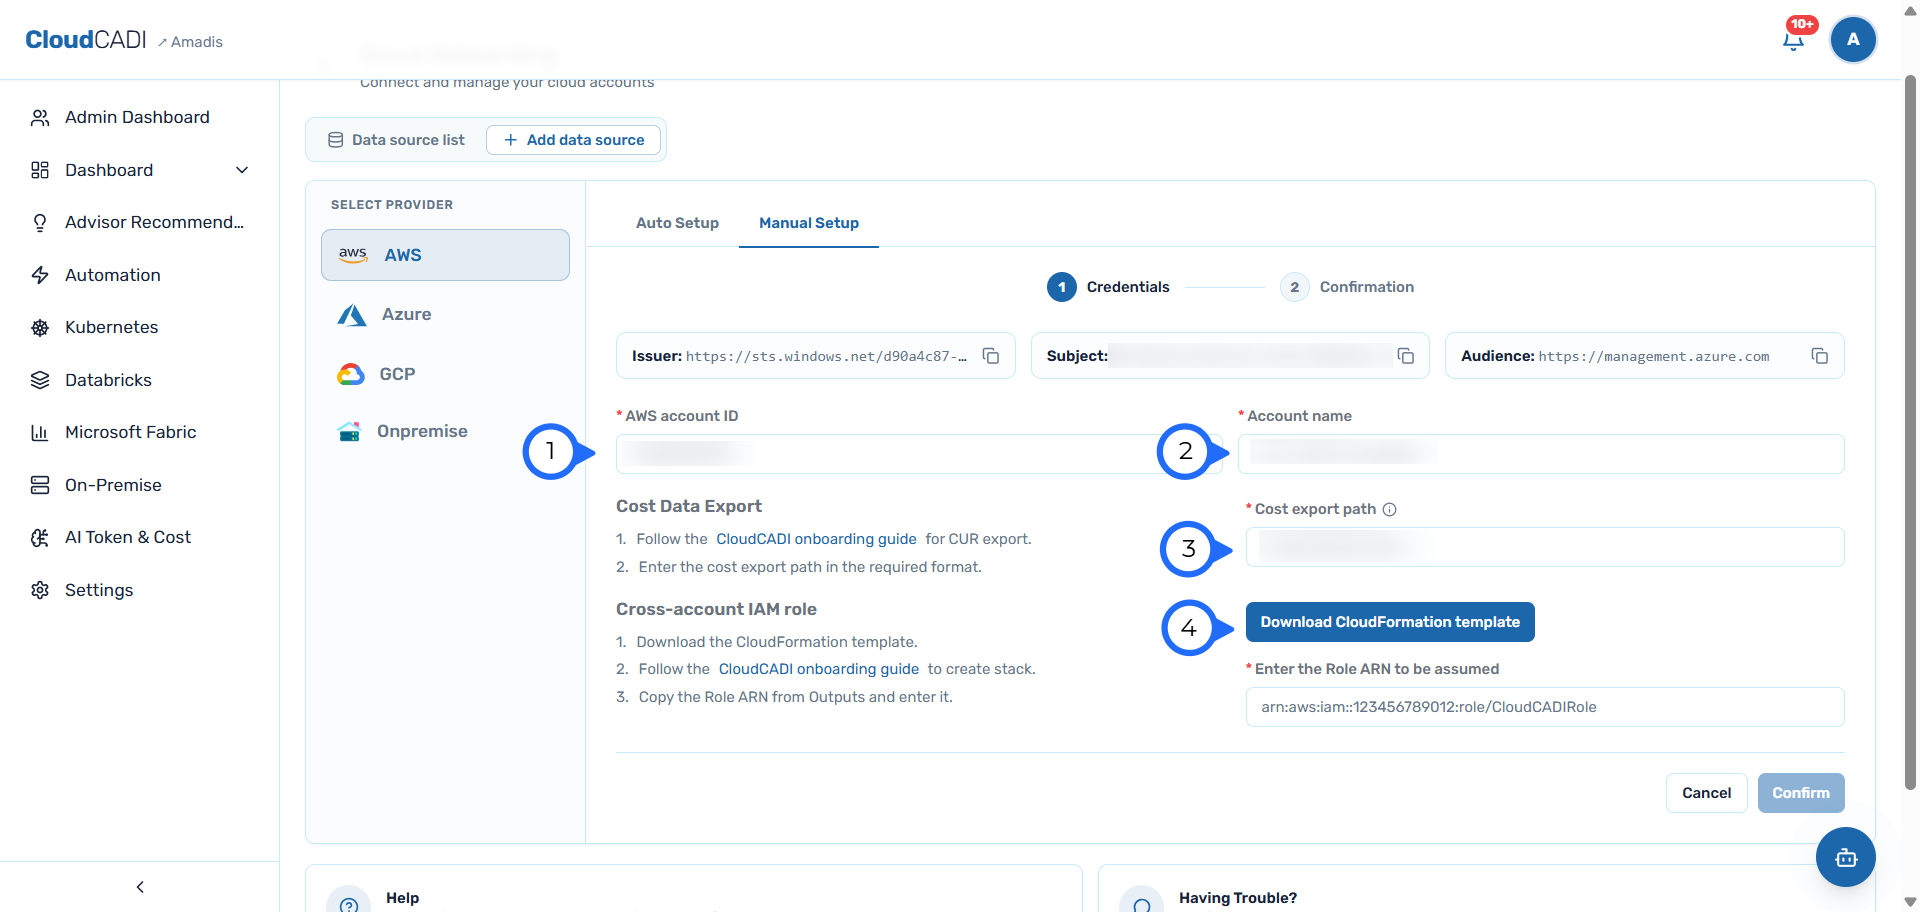Click the Confirm button

[1801, 793]
